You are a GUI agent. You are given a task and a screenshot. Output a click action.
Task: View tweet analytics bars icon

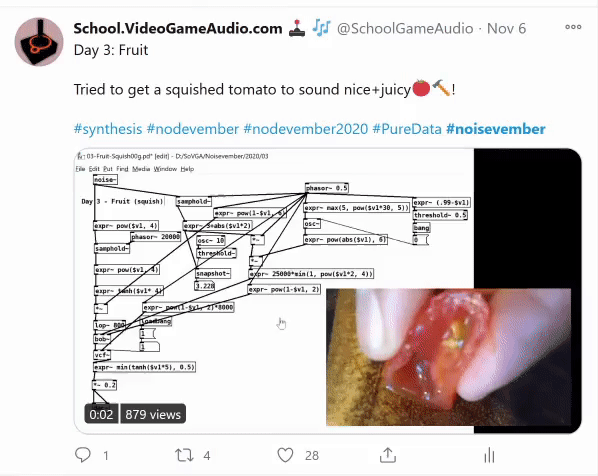489,455
